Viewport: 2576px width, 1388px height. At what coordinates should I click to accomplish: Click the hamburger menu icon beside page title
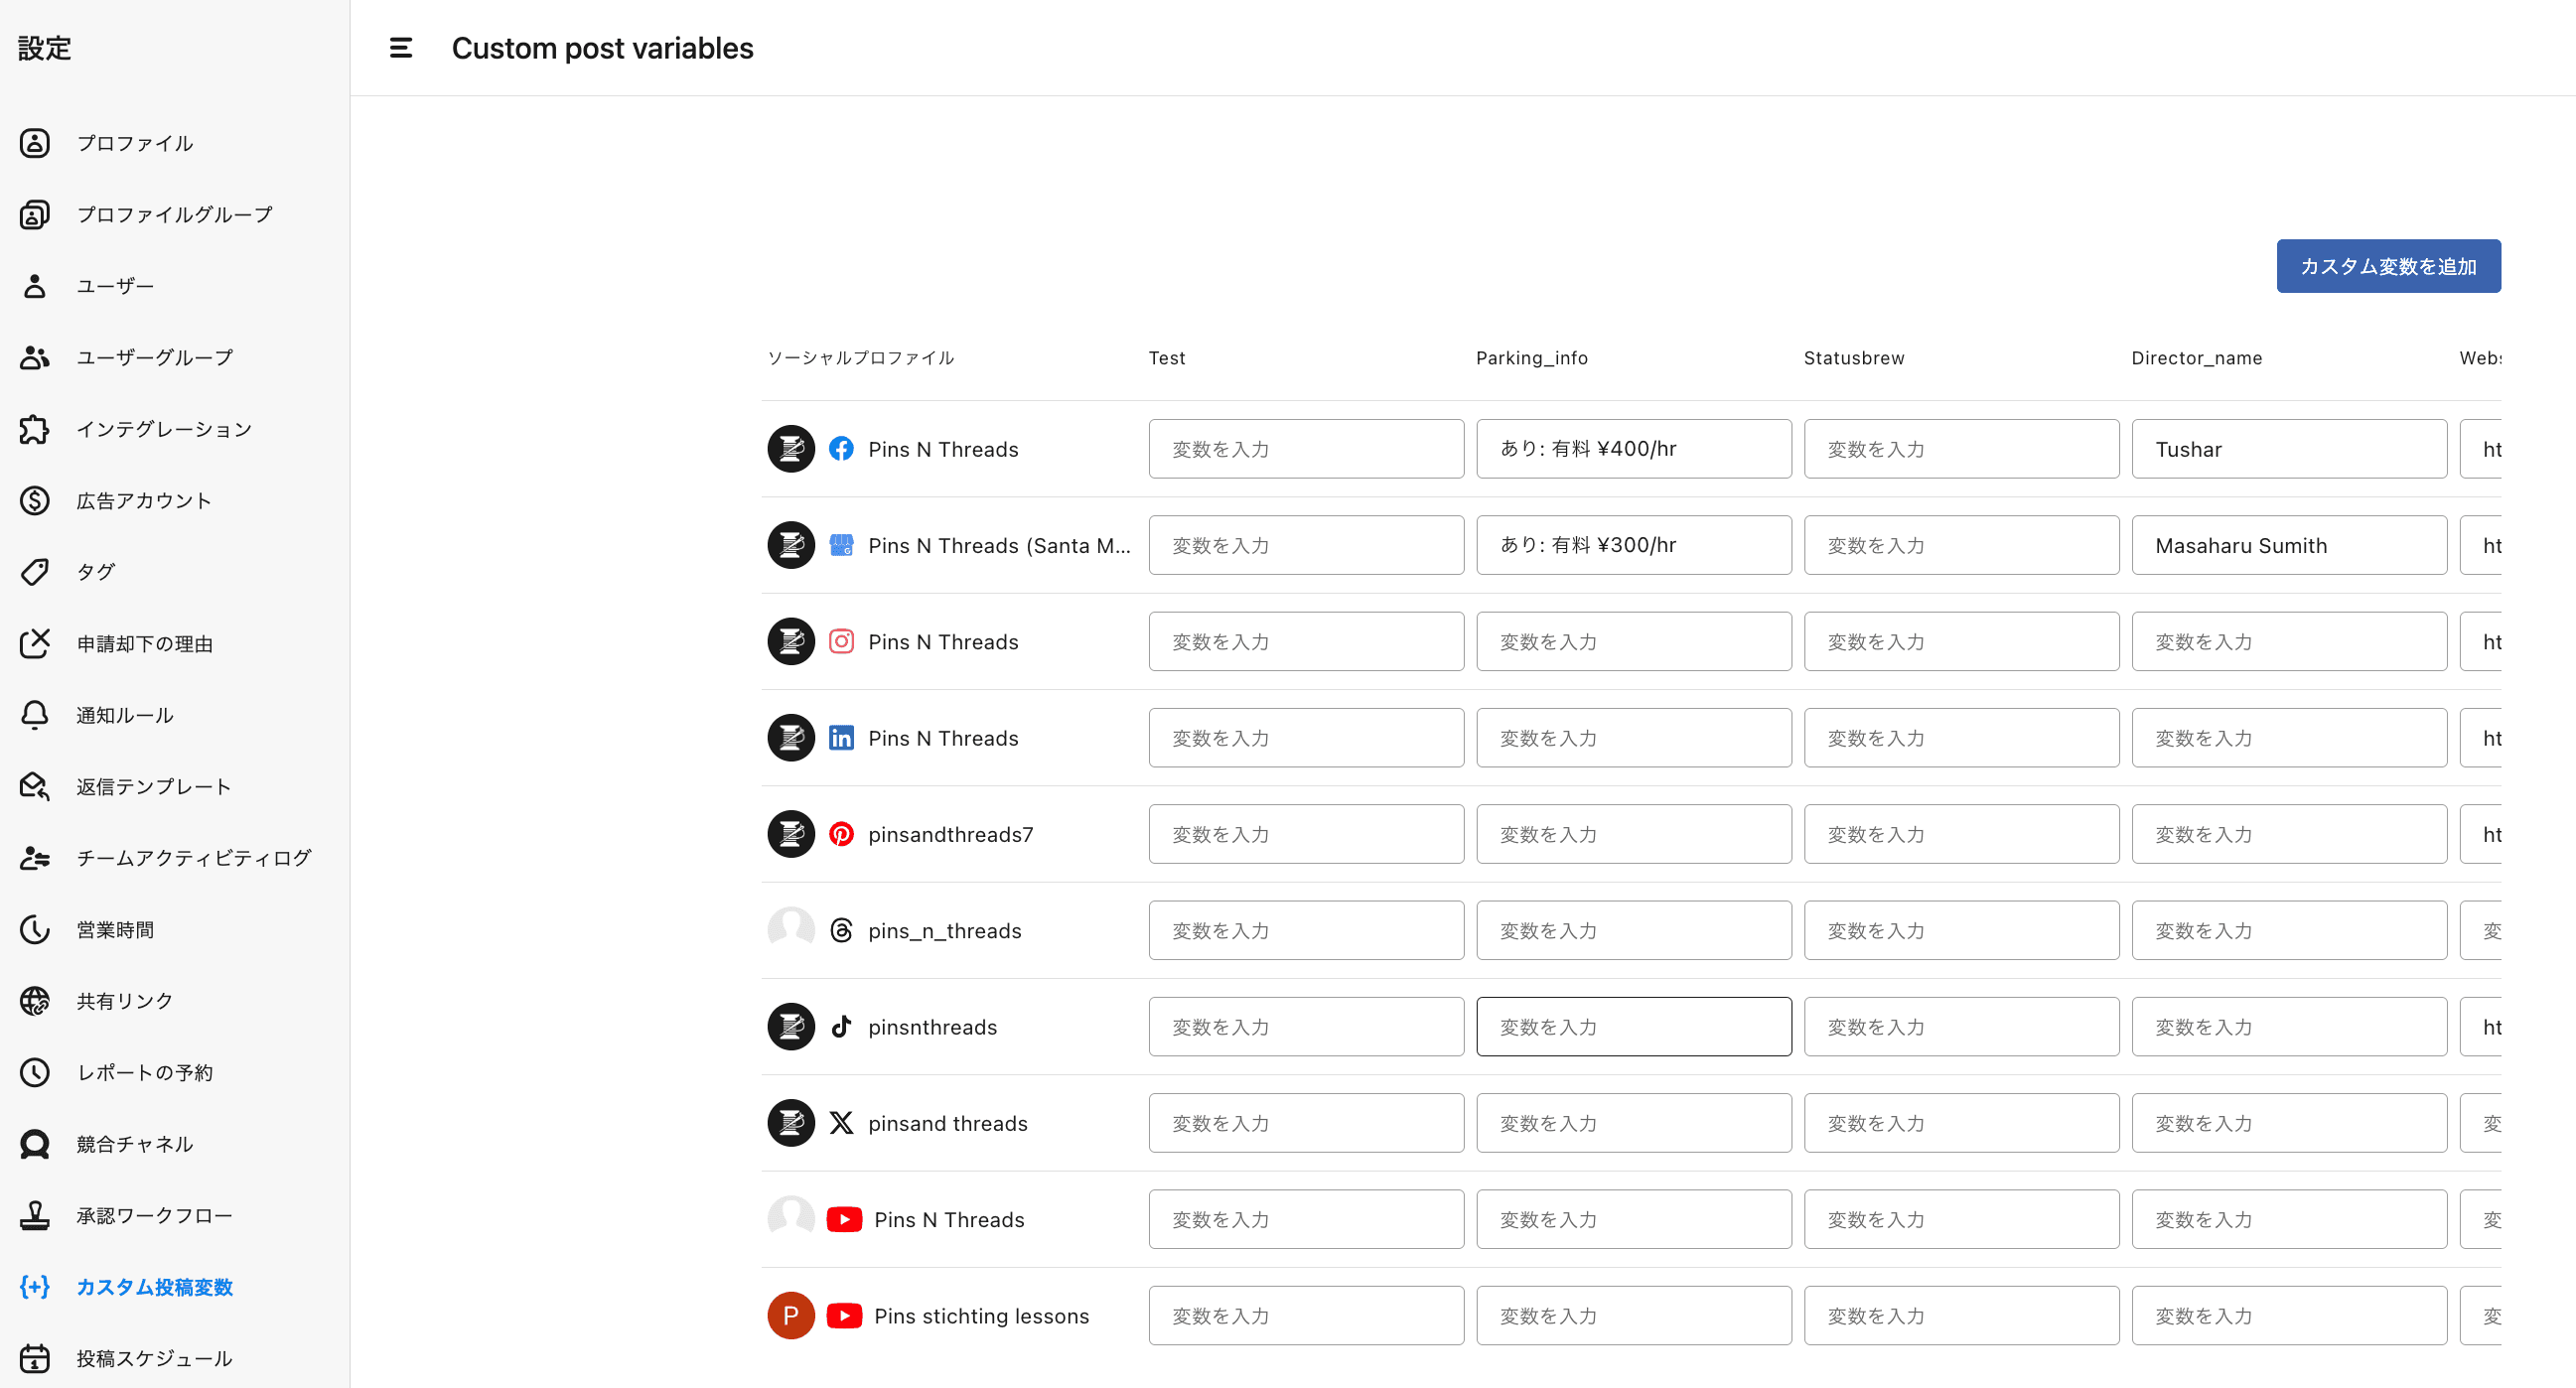pos(400,48)
